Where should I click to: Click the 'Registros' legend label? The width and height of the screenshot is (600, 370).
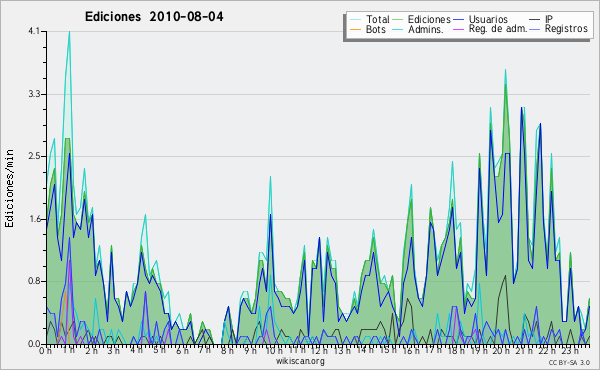click(566, 29)
